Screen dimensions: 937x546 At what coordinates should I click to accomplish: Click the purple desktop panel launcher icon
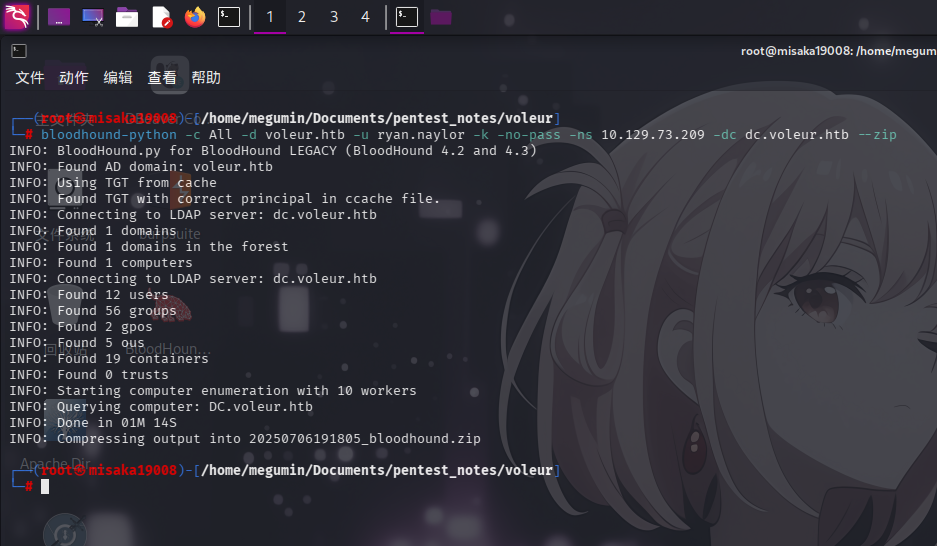click(x=59, y=17)
